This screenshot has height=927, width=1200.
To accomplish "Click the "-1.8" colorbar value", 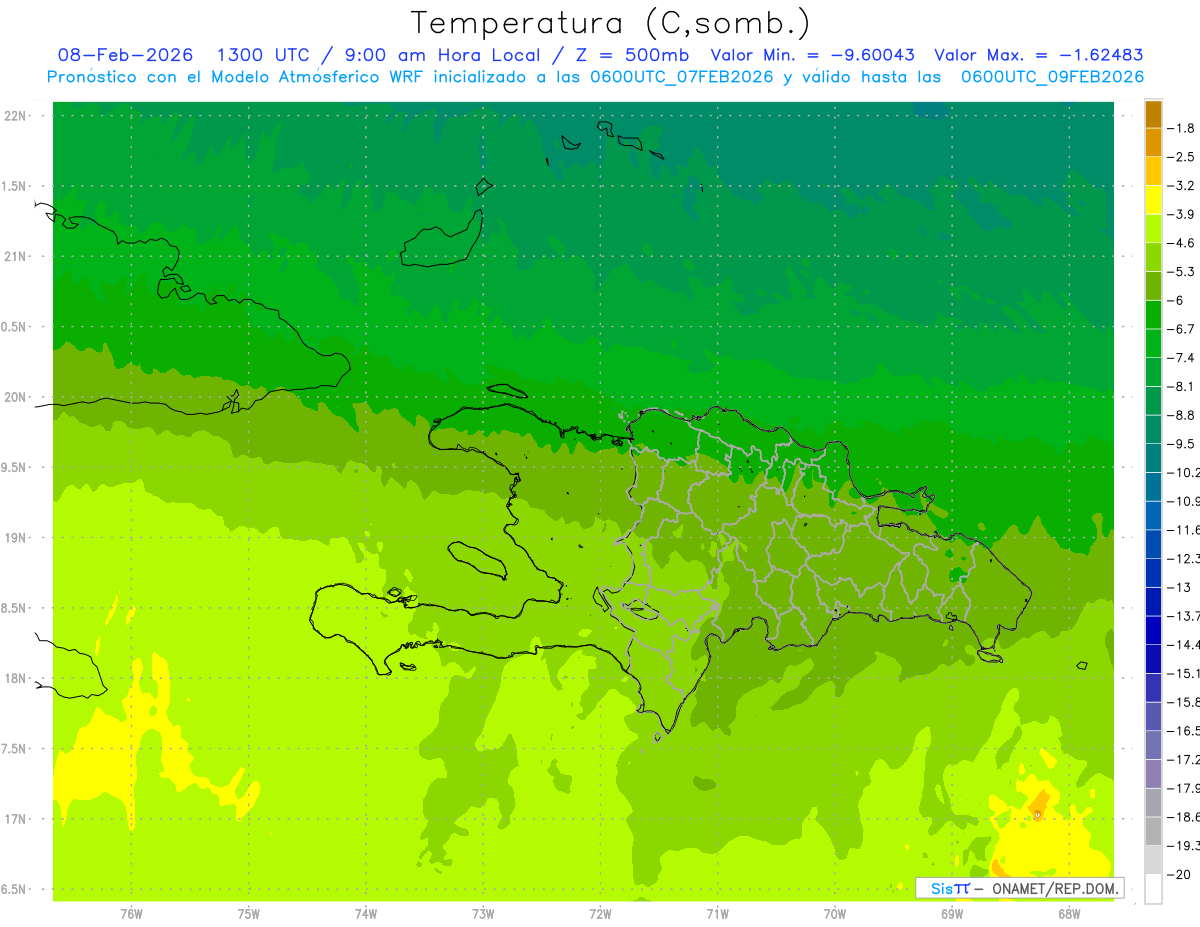I will point(1182,128).
